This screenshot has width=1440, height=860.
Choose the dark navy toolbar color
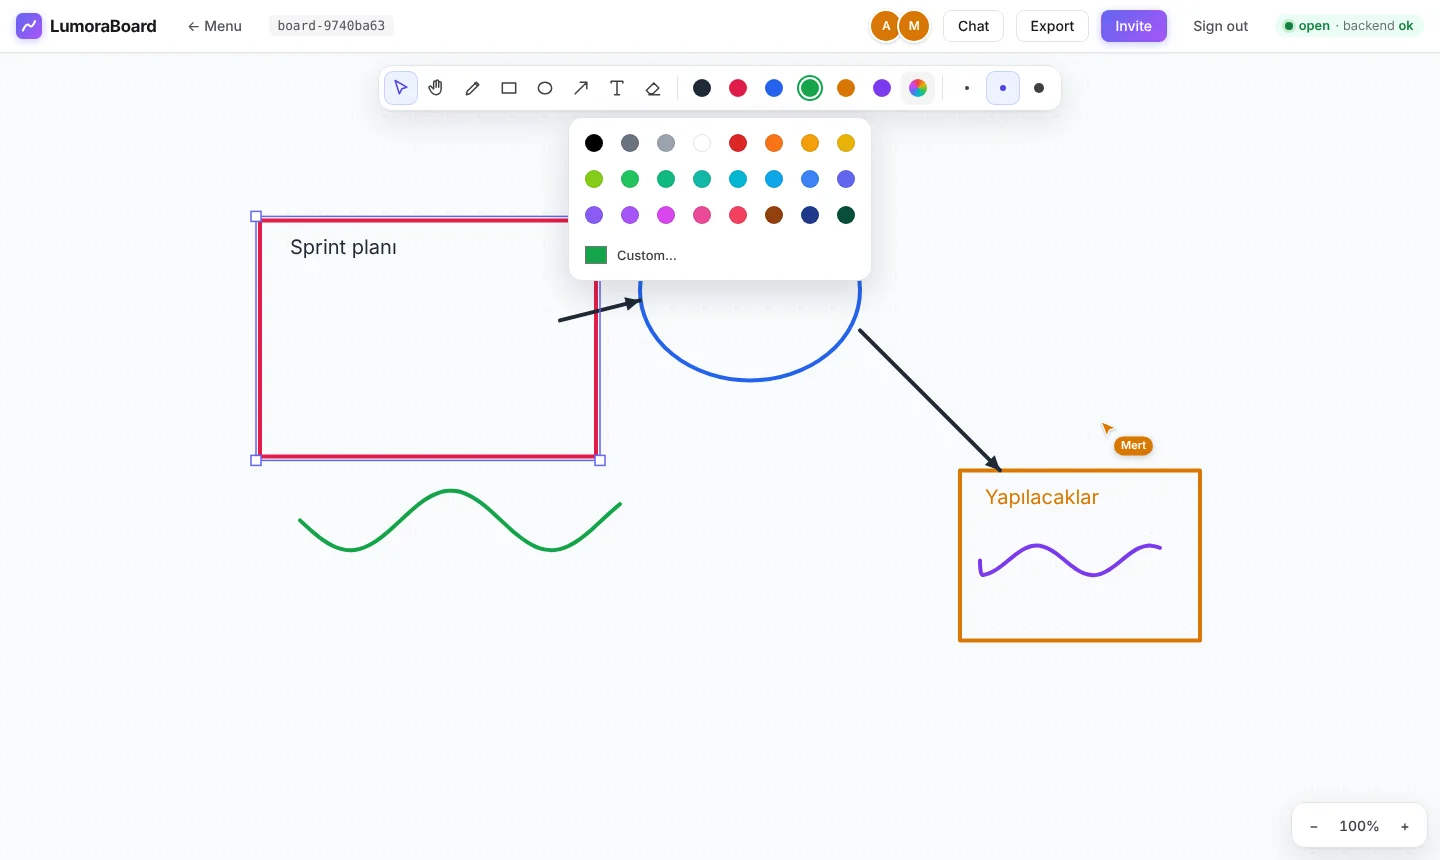(x=702, y=88)
